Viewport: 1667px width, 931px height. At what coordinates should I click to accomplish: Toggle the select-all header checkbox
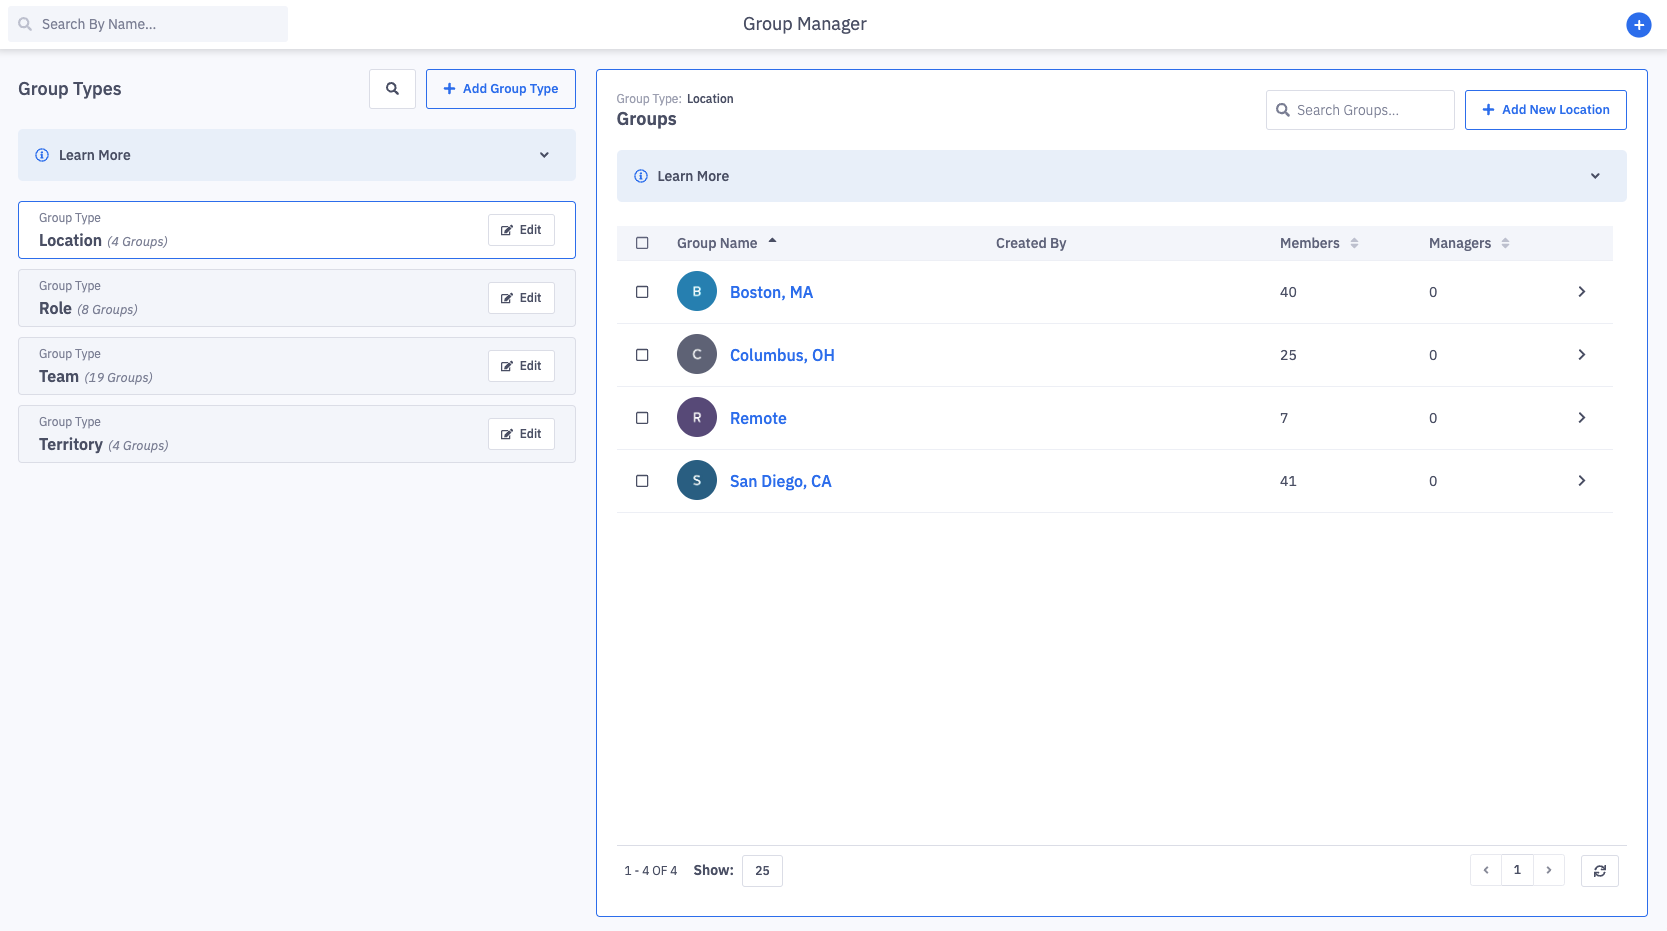tap(642, 243)
